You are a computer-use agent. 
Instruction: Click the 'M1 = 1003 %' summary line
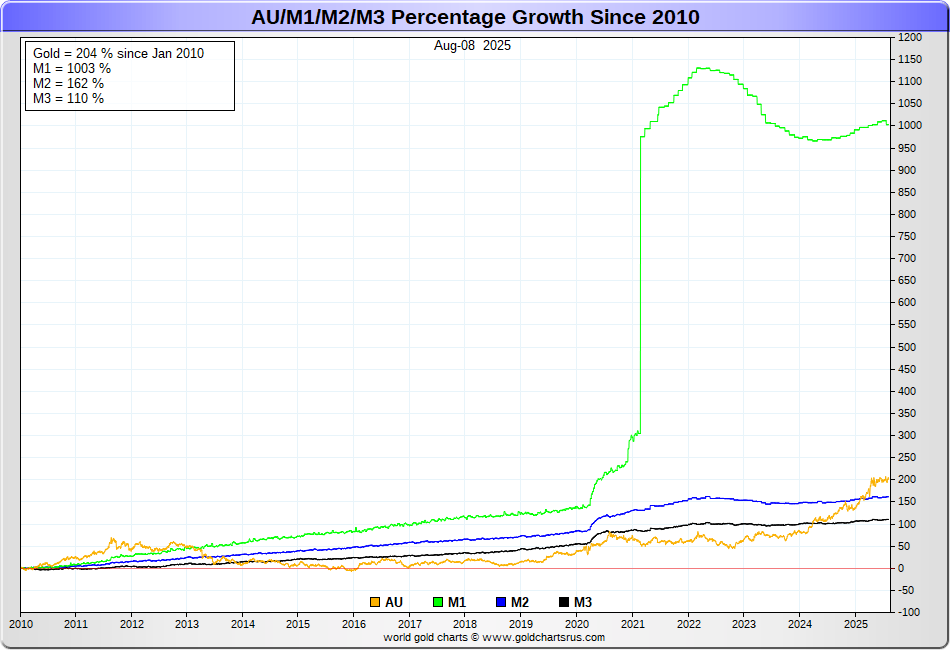pyautogui.click(x=72, y=69)
